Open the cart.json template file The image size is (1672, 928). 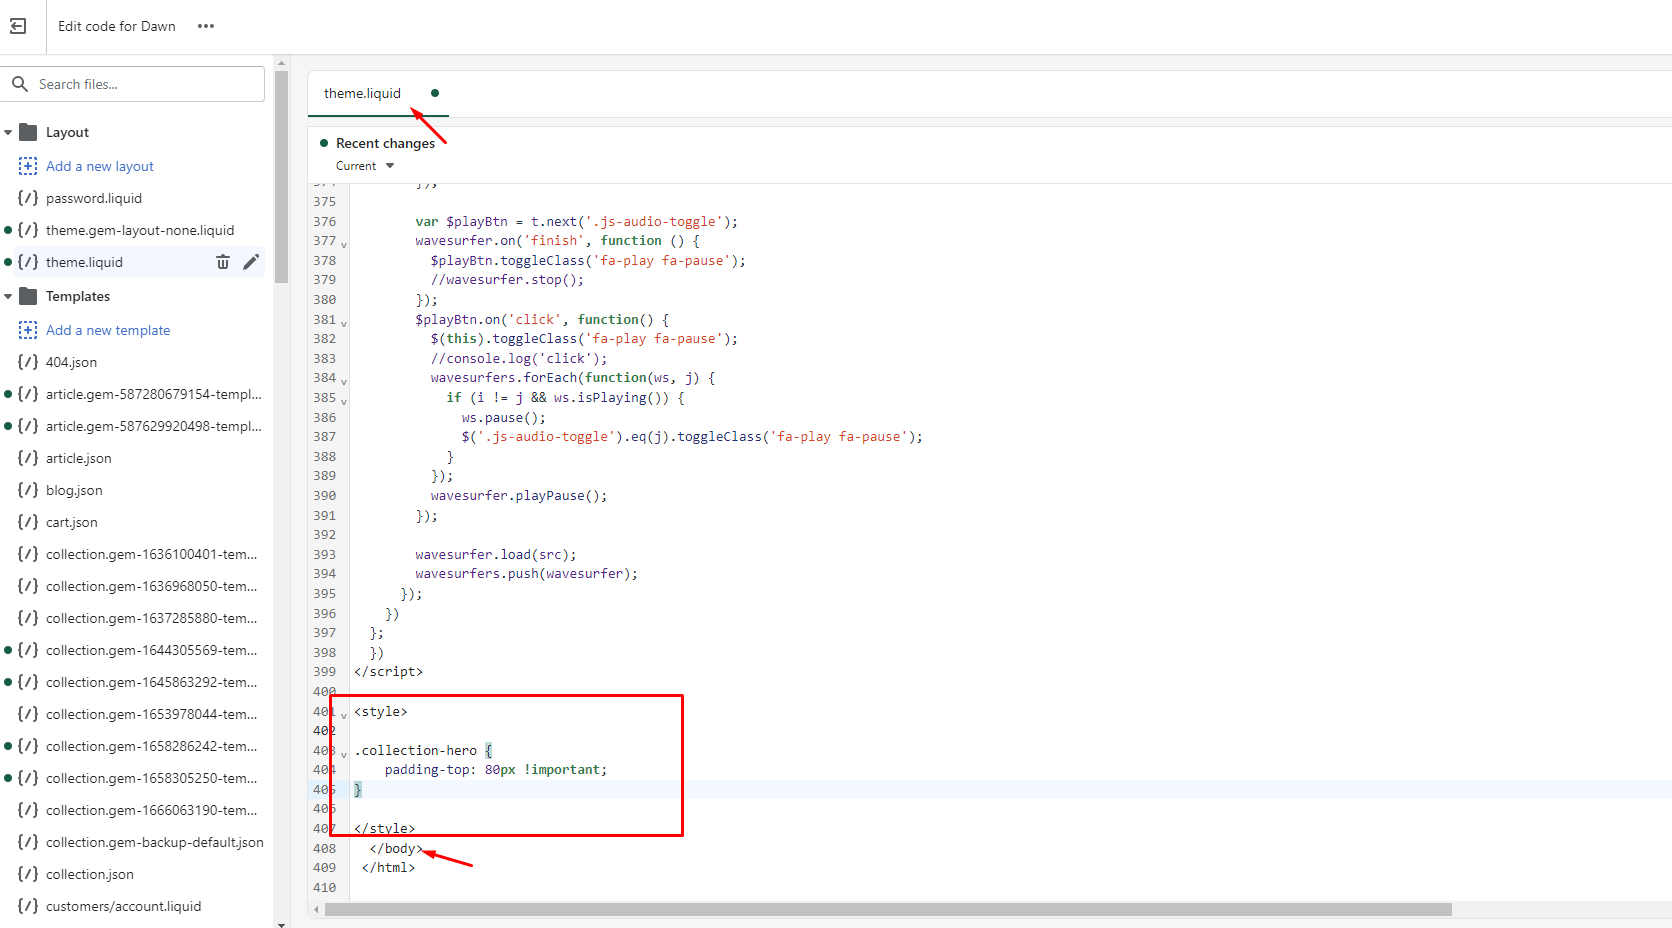click(72, 522)
